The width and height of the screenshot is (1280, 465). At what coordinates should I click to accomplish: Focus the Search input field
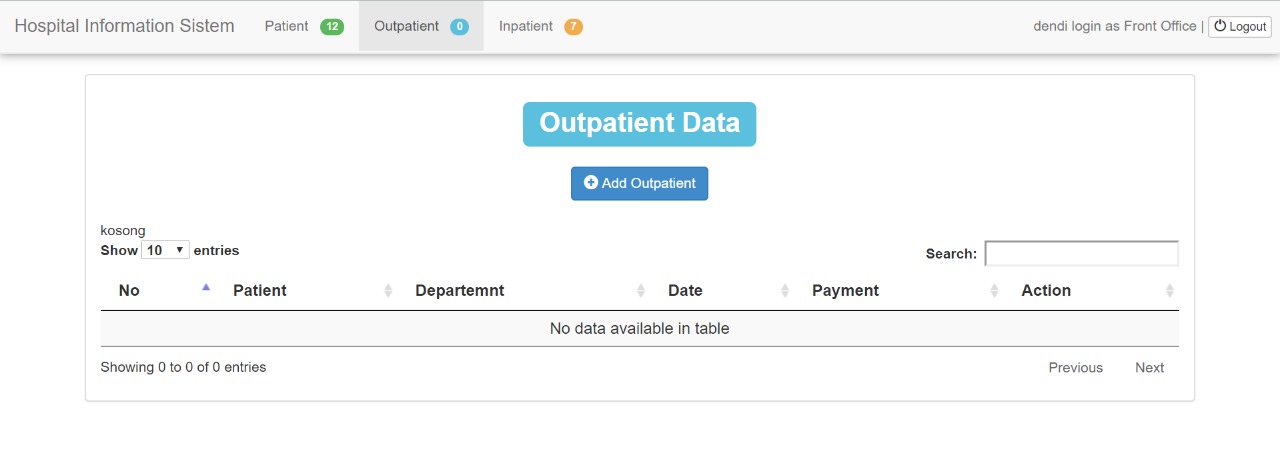[x=1082, y=253]
